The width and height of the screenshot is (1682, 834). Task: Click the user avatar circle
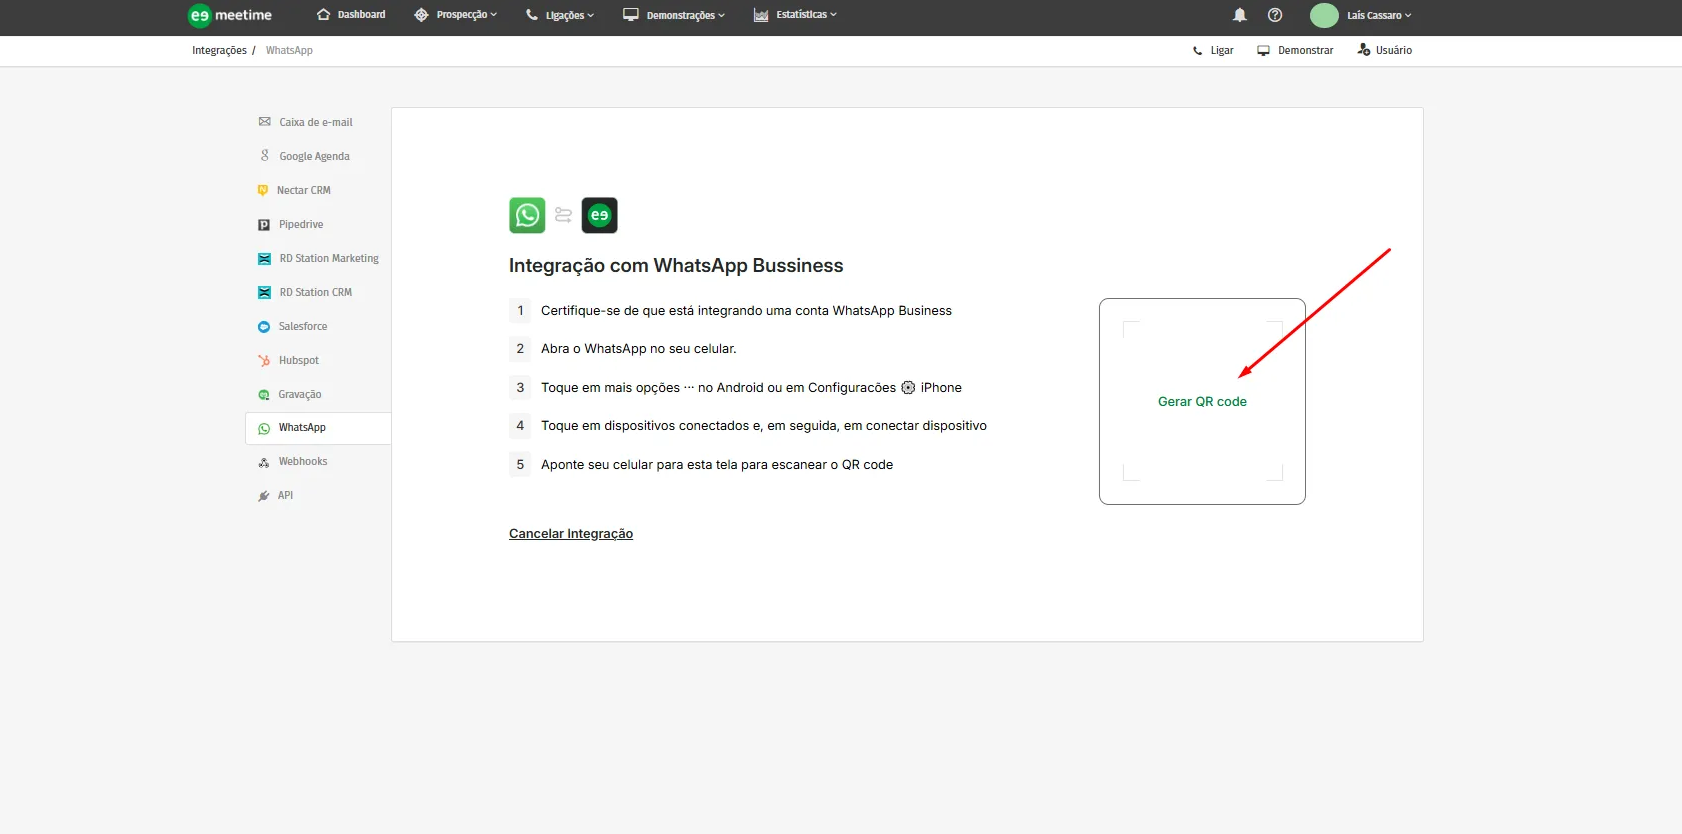click(x=1324, y=15)
